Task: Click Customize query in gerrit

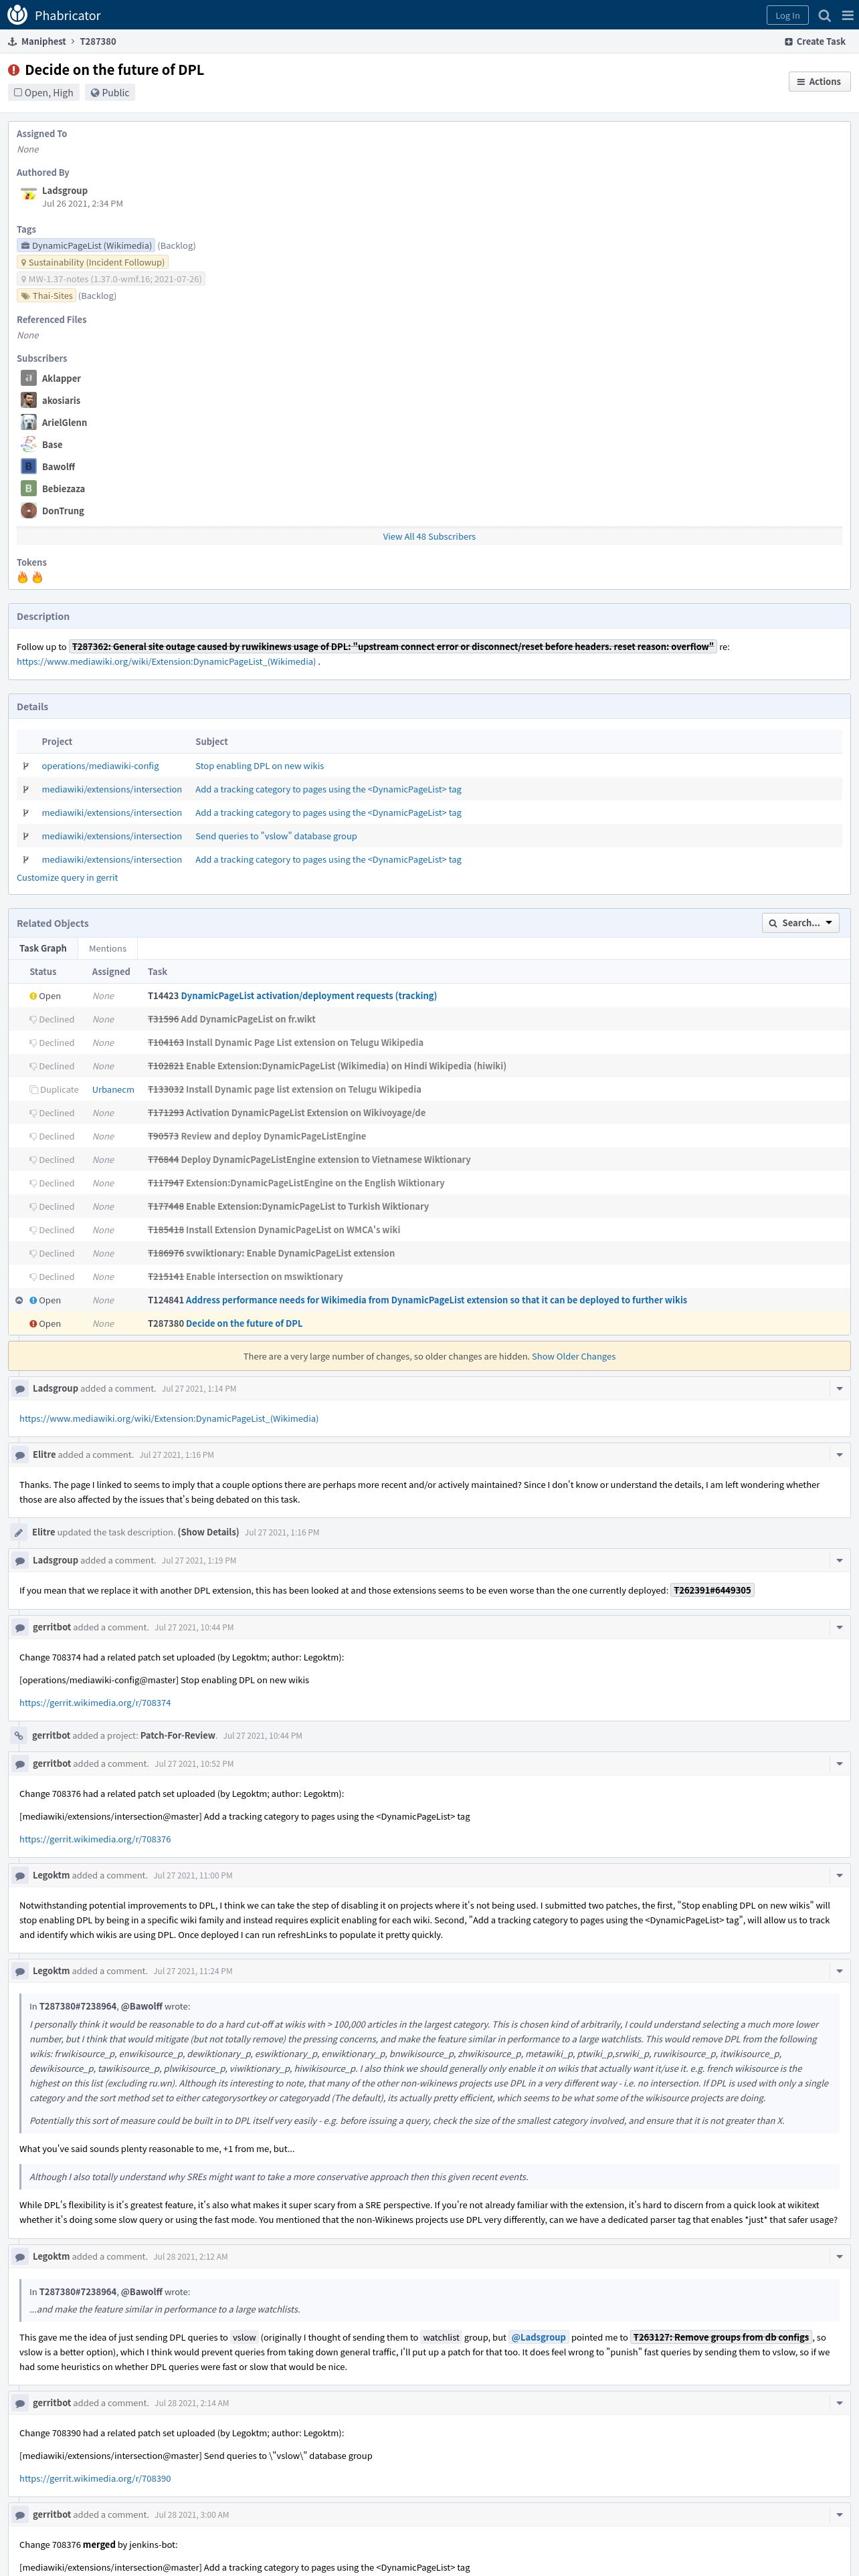Action: [x=67, y=878]
